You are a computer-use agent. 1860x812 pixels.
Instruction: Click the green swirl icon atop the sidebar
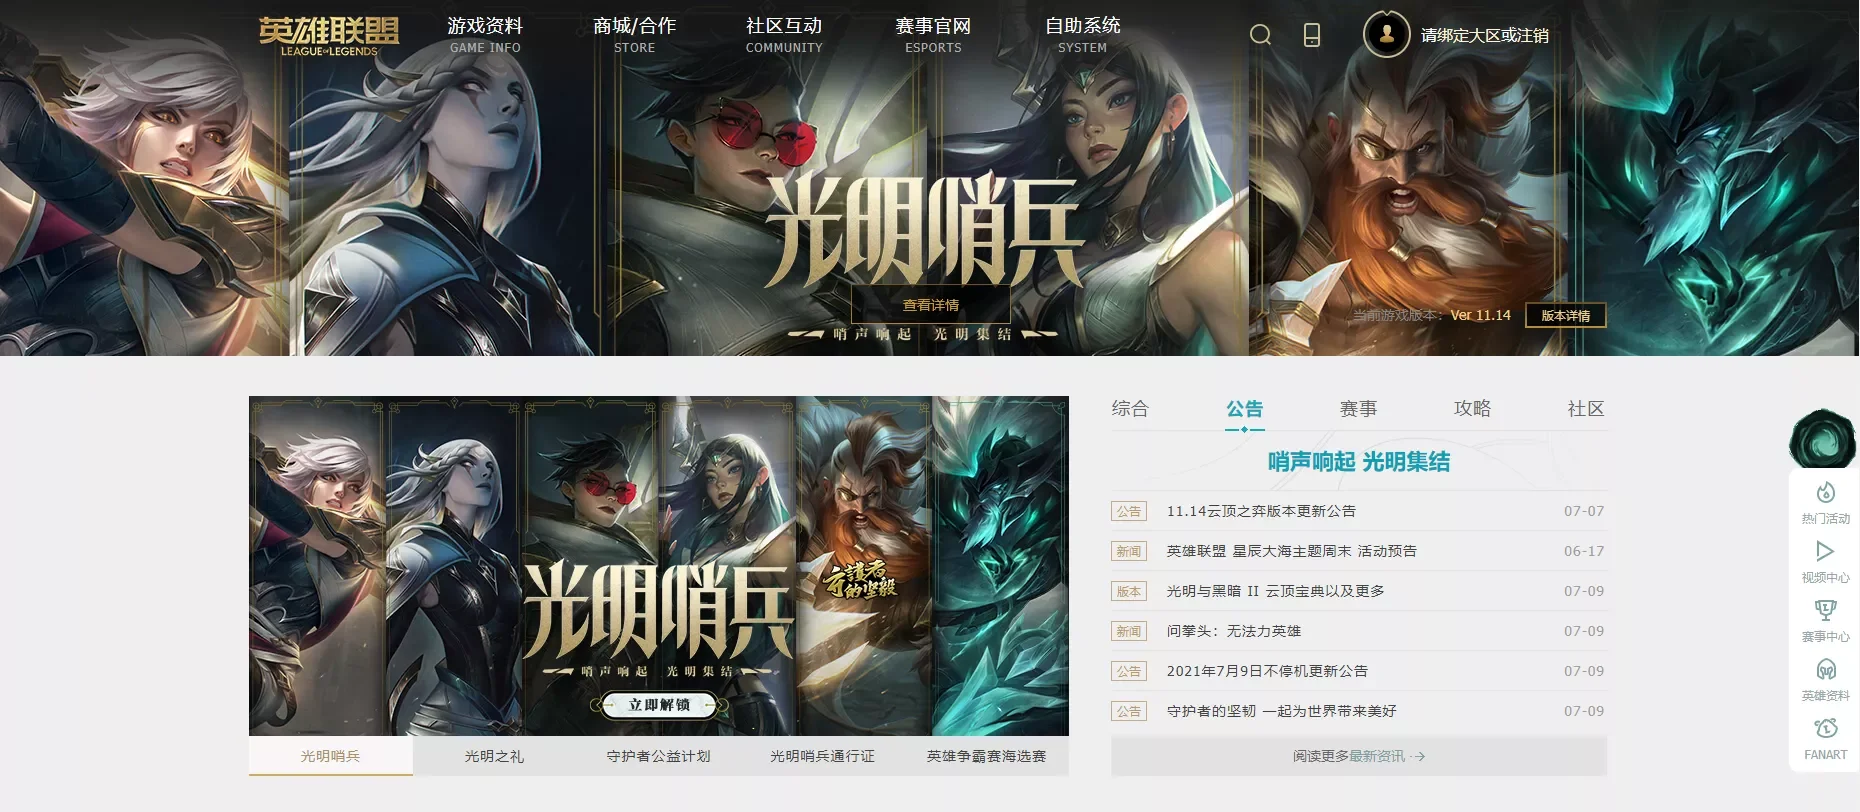tap(1823, 438)
